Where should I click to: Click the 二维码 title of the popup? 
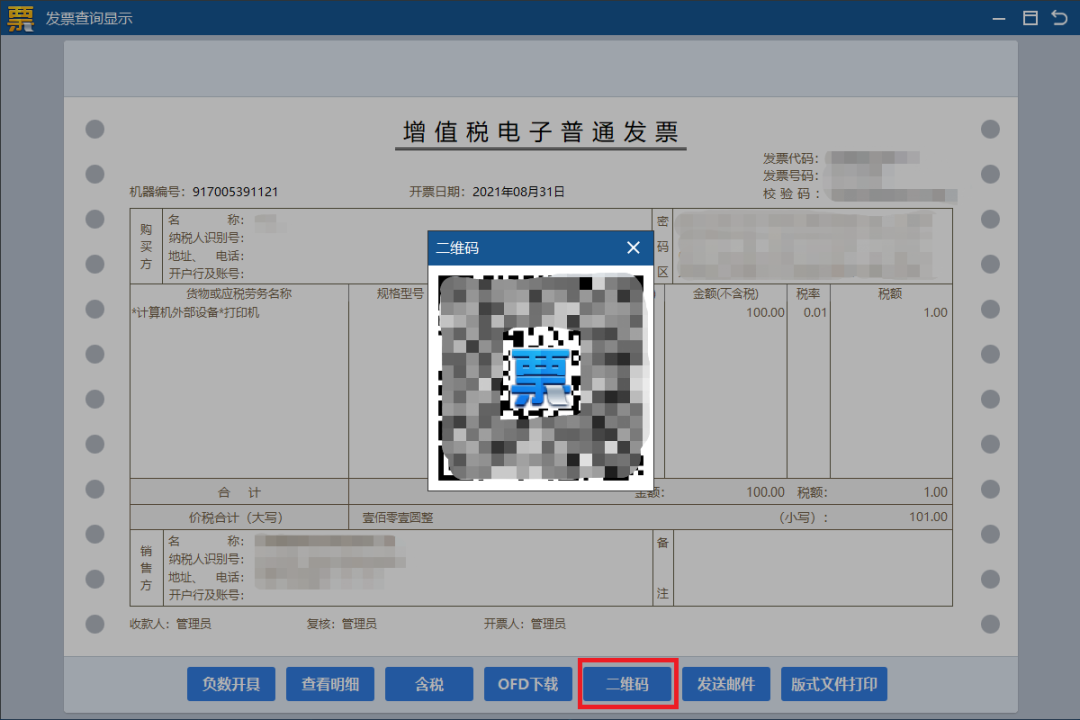tap(457, 248)
